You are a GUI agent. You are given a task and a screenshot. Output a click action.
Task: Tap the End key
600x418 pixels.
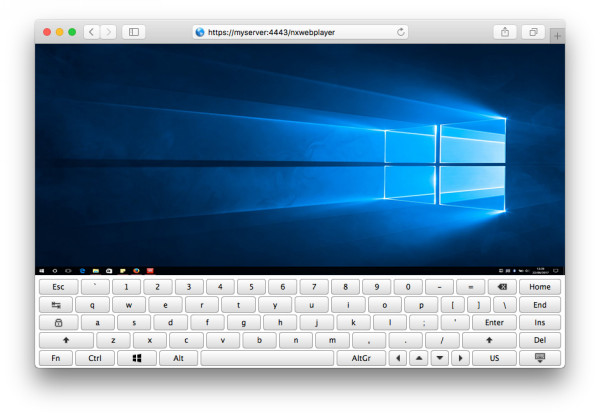click(540, 305)
